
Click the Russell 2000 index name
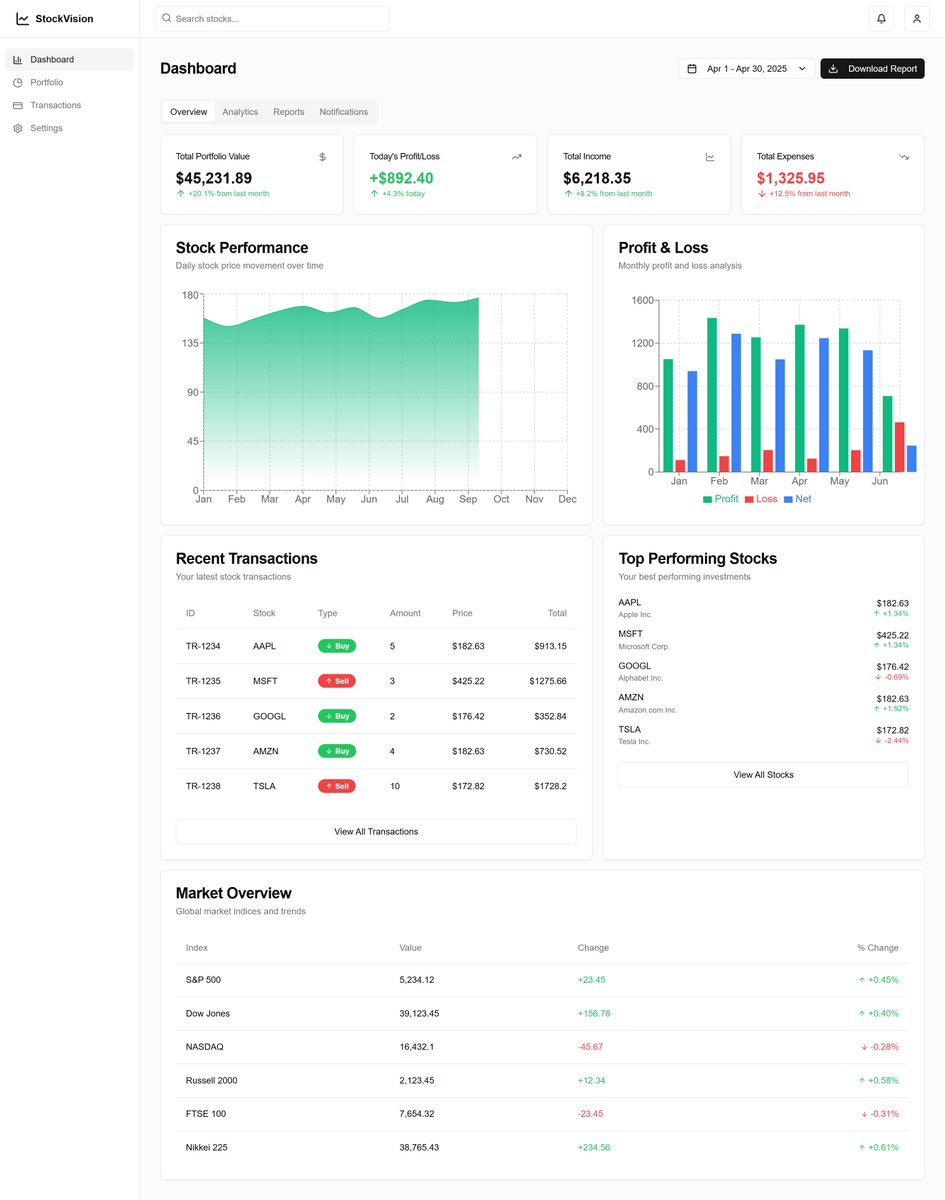212,1080
